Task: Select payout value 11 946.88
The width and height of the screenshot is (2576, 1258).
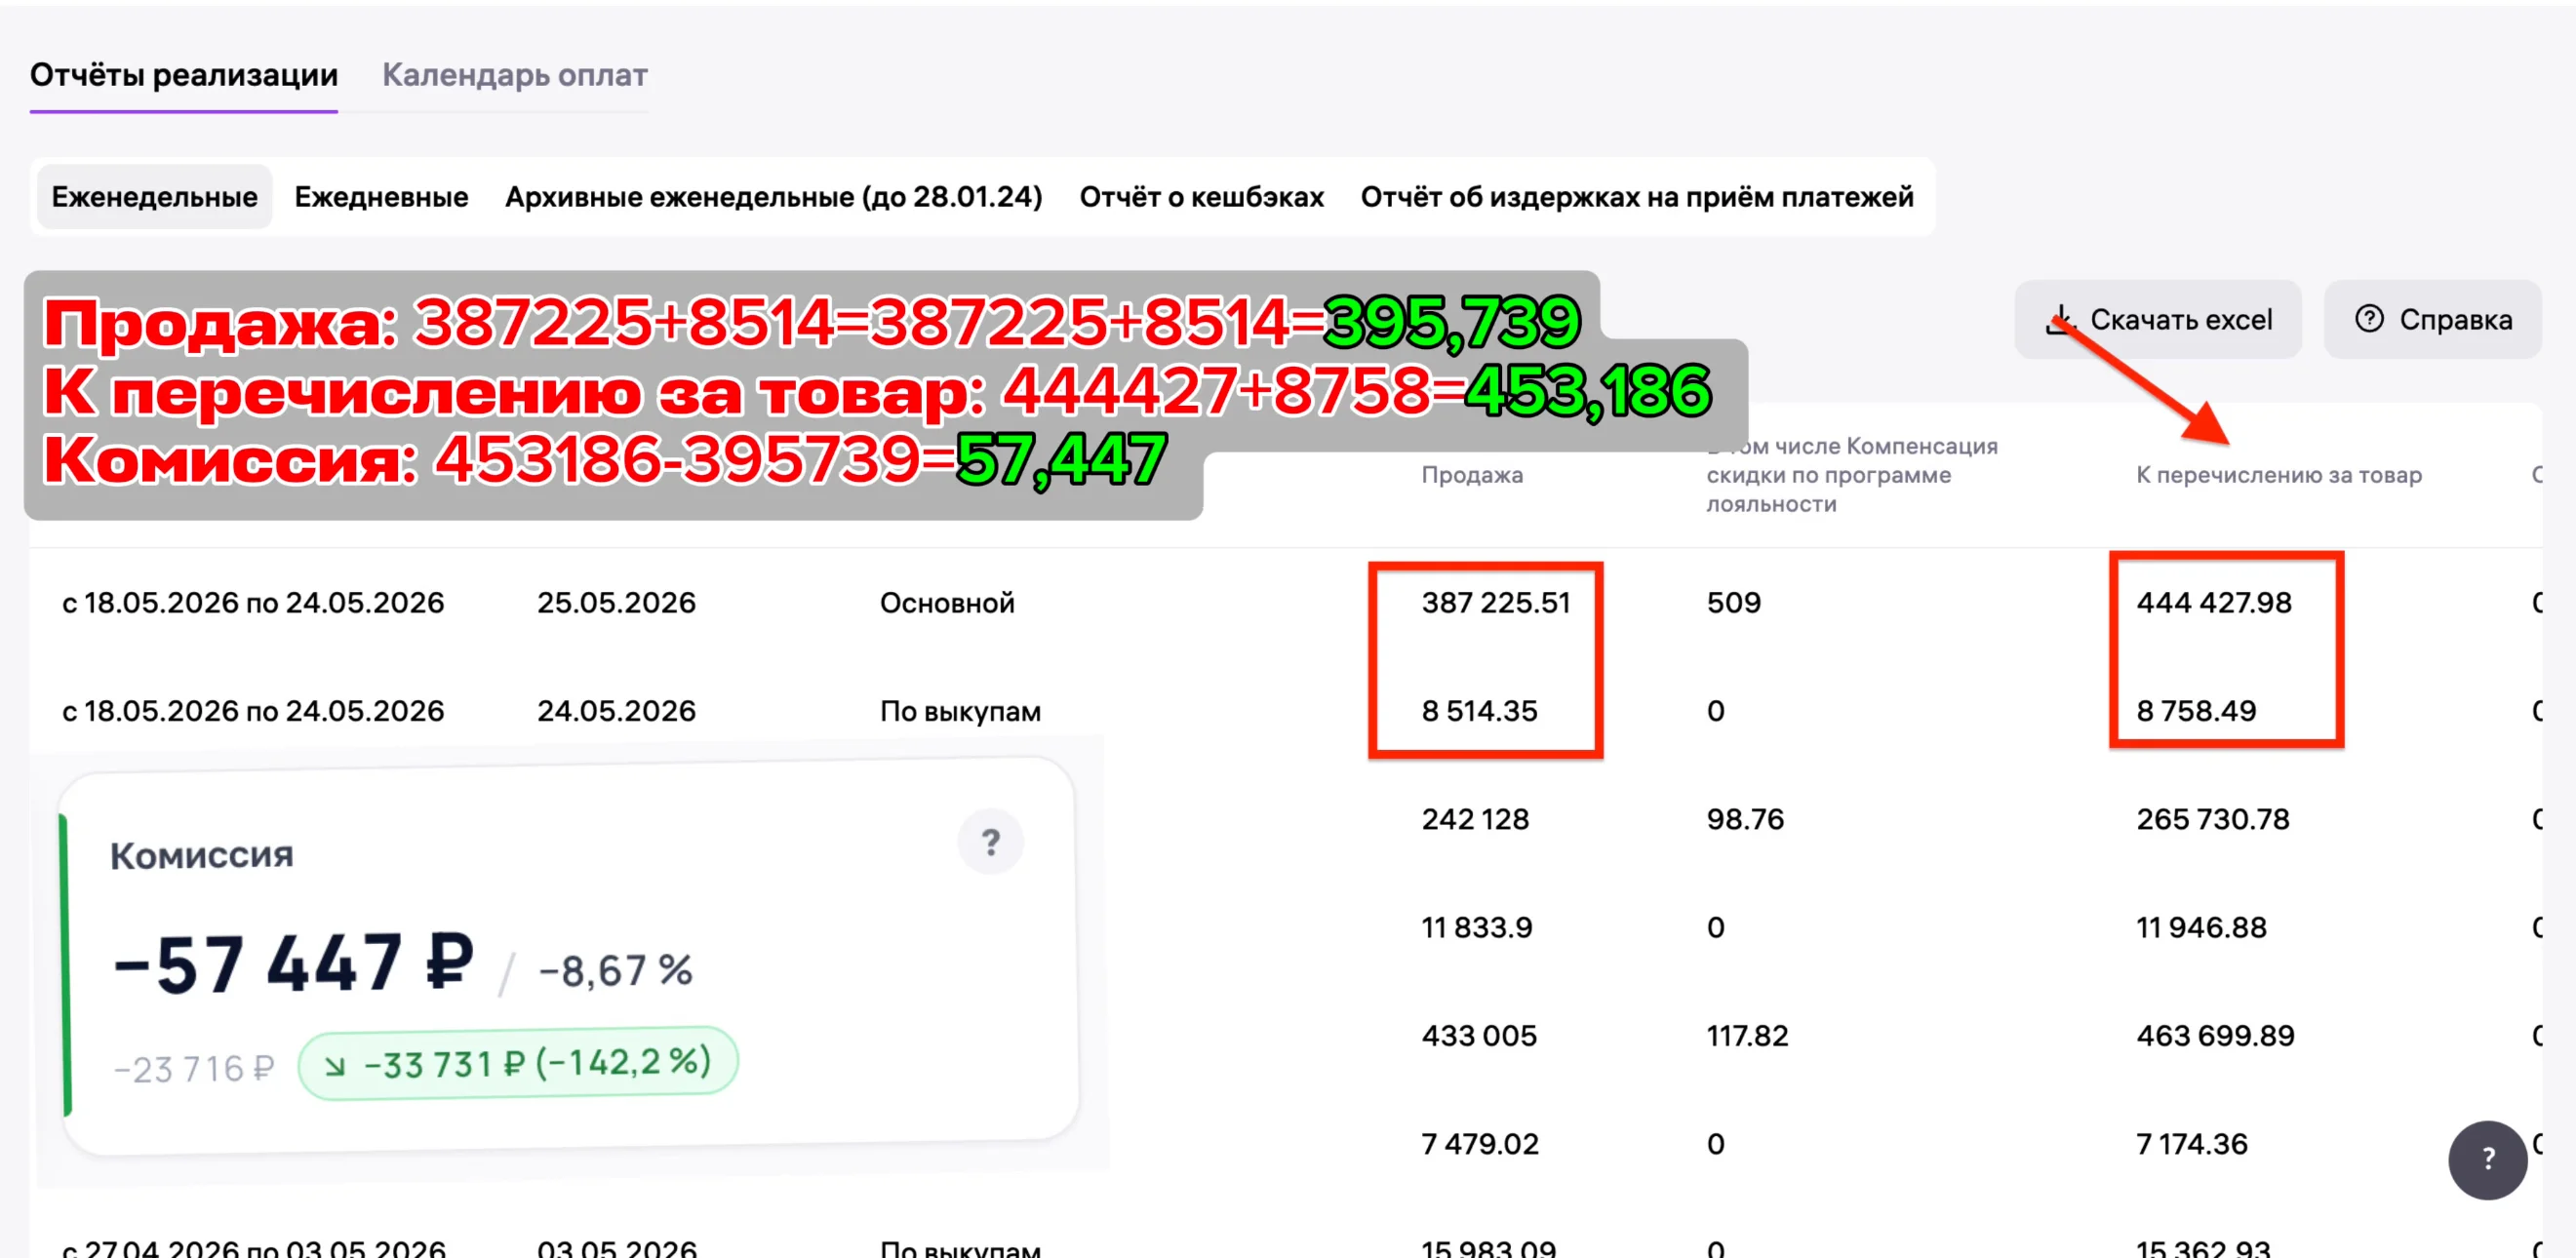Action: [2201, 926]
